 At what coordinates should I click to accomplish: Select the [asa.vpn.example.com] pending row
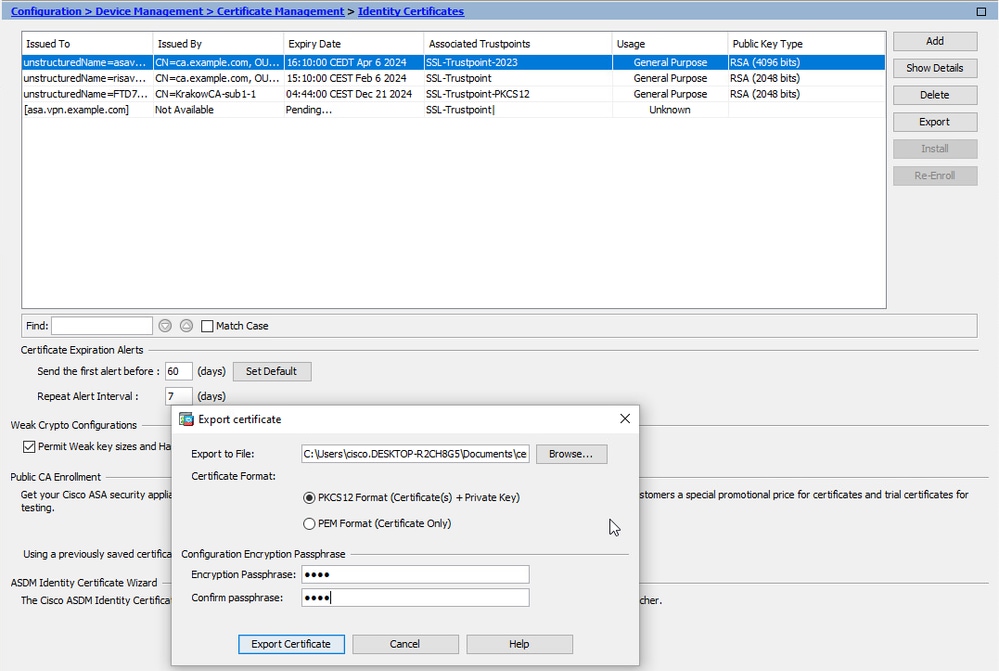(454, 110)
